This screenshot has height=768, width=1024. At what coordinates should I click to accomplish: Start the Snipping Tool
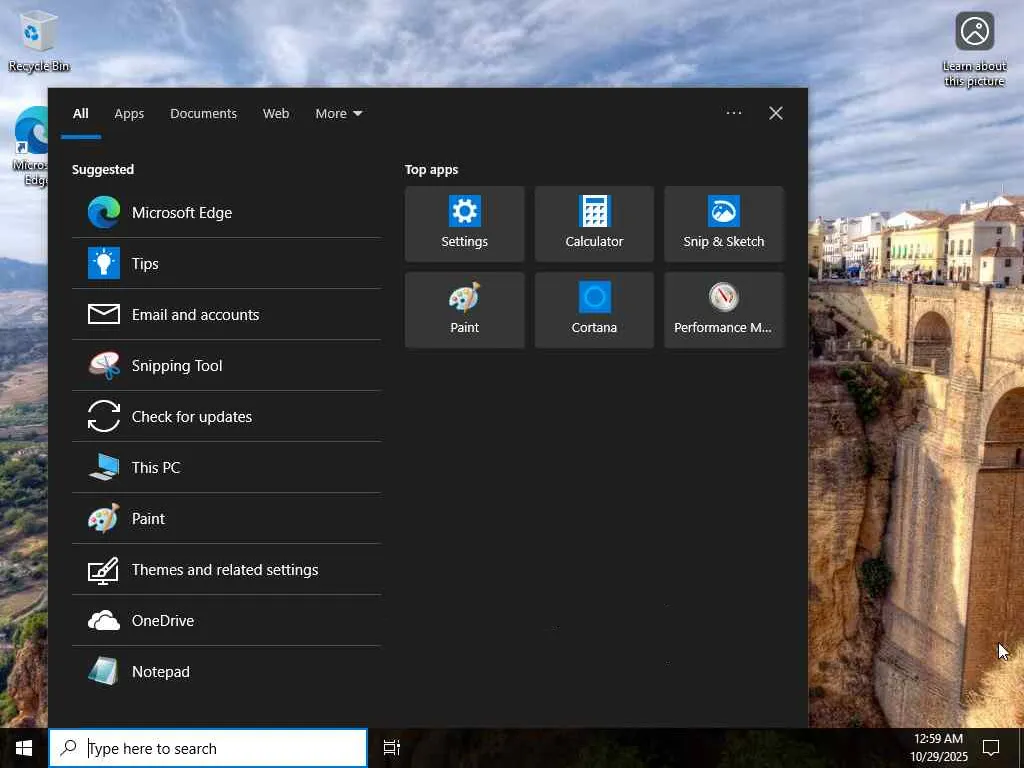pyautogui.click(x=226, y=365)
